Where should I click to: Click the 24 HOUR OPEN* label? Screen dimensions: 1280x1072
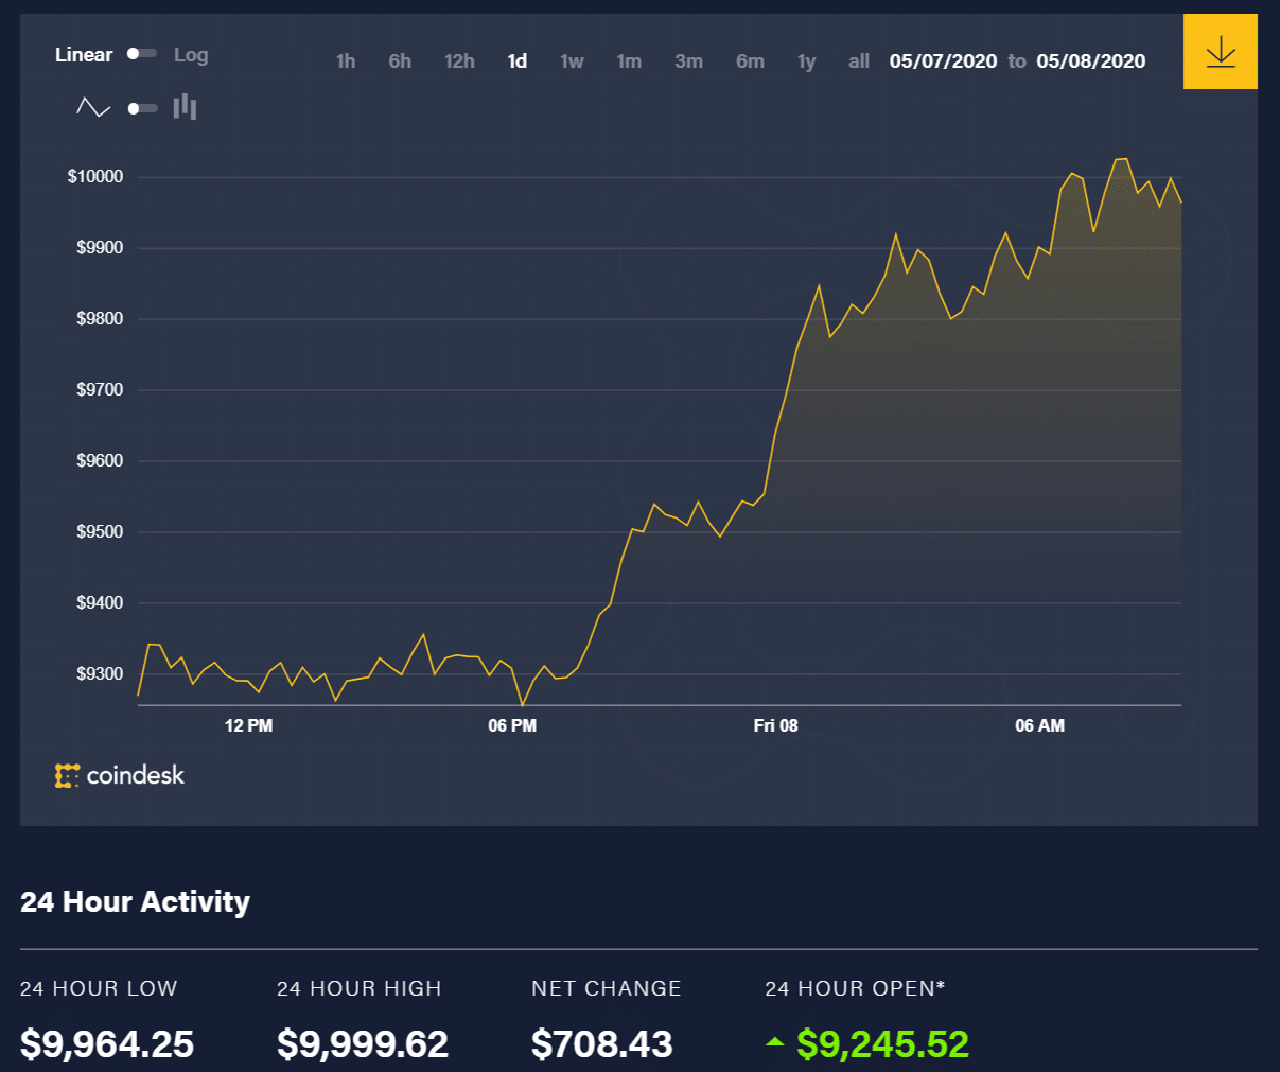855,989
